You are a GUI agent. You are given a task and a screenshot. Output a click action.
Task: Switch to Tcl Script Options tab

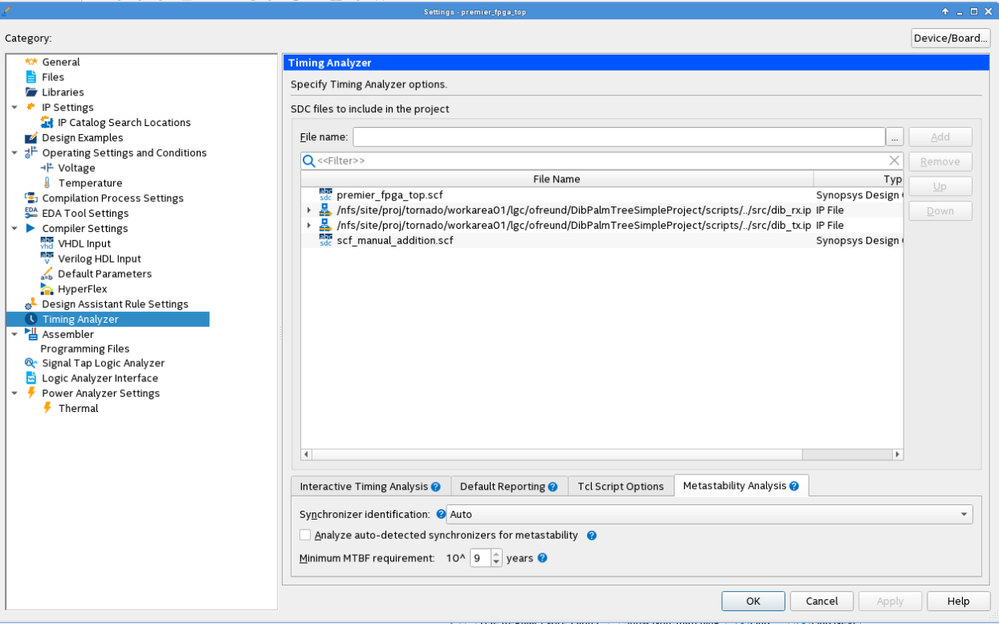(x=621, y=486)
